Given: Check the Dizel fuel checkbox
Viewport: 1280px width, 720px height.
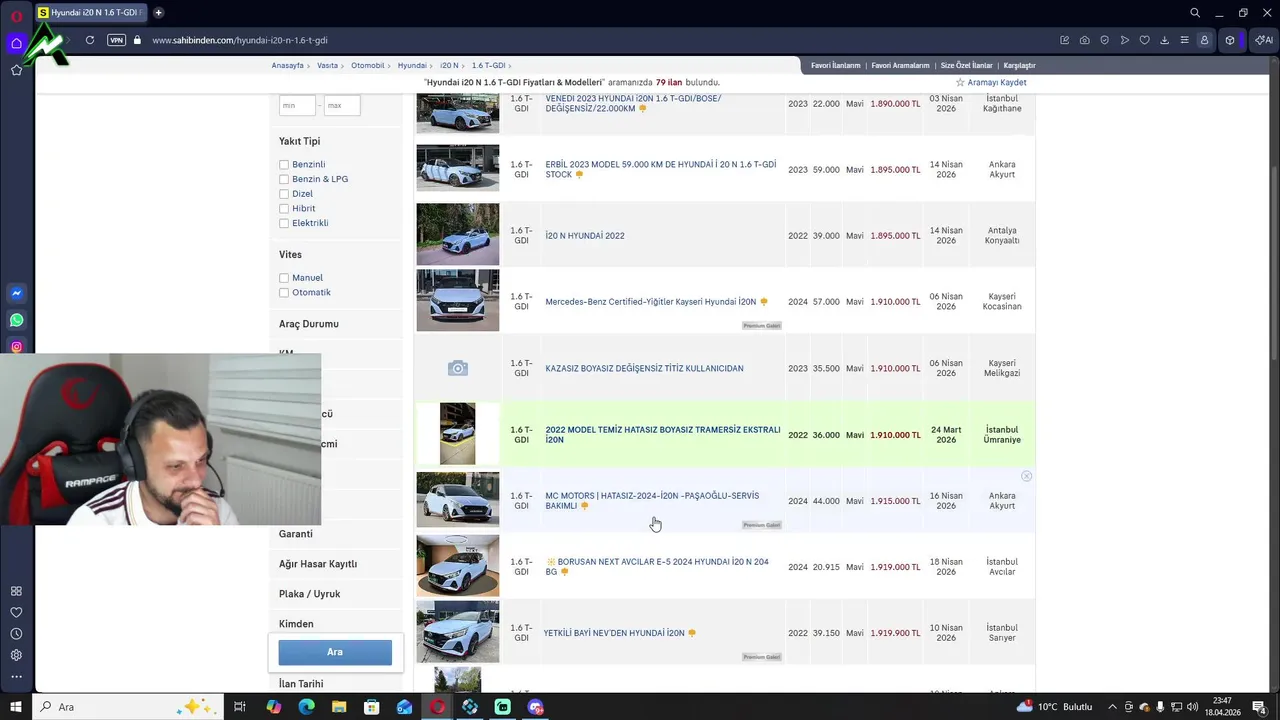Looking at the screenshot, I should pyautogui.click(x=284, y=194).
